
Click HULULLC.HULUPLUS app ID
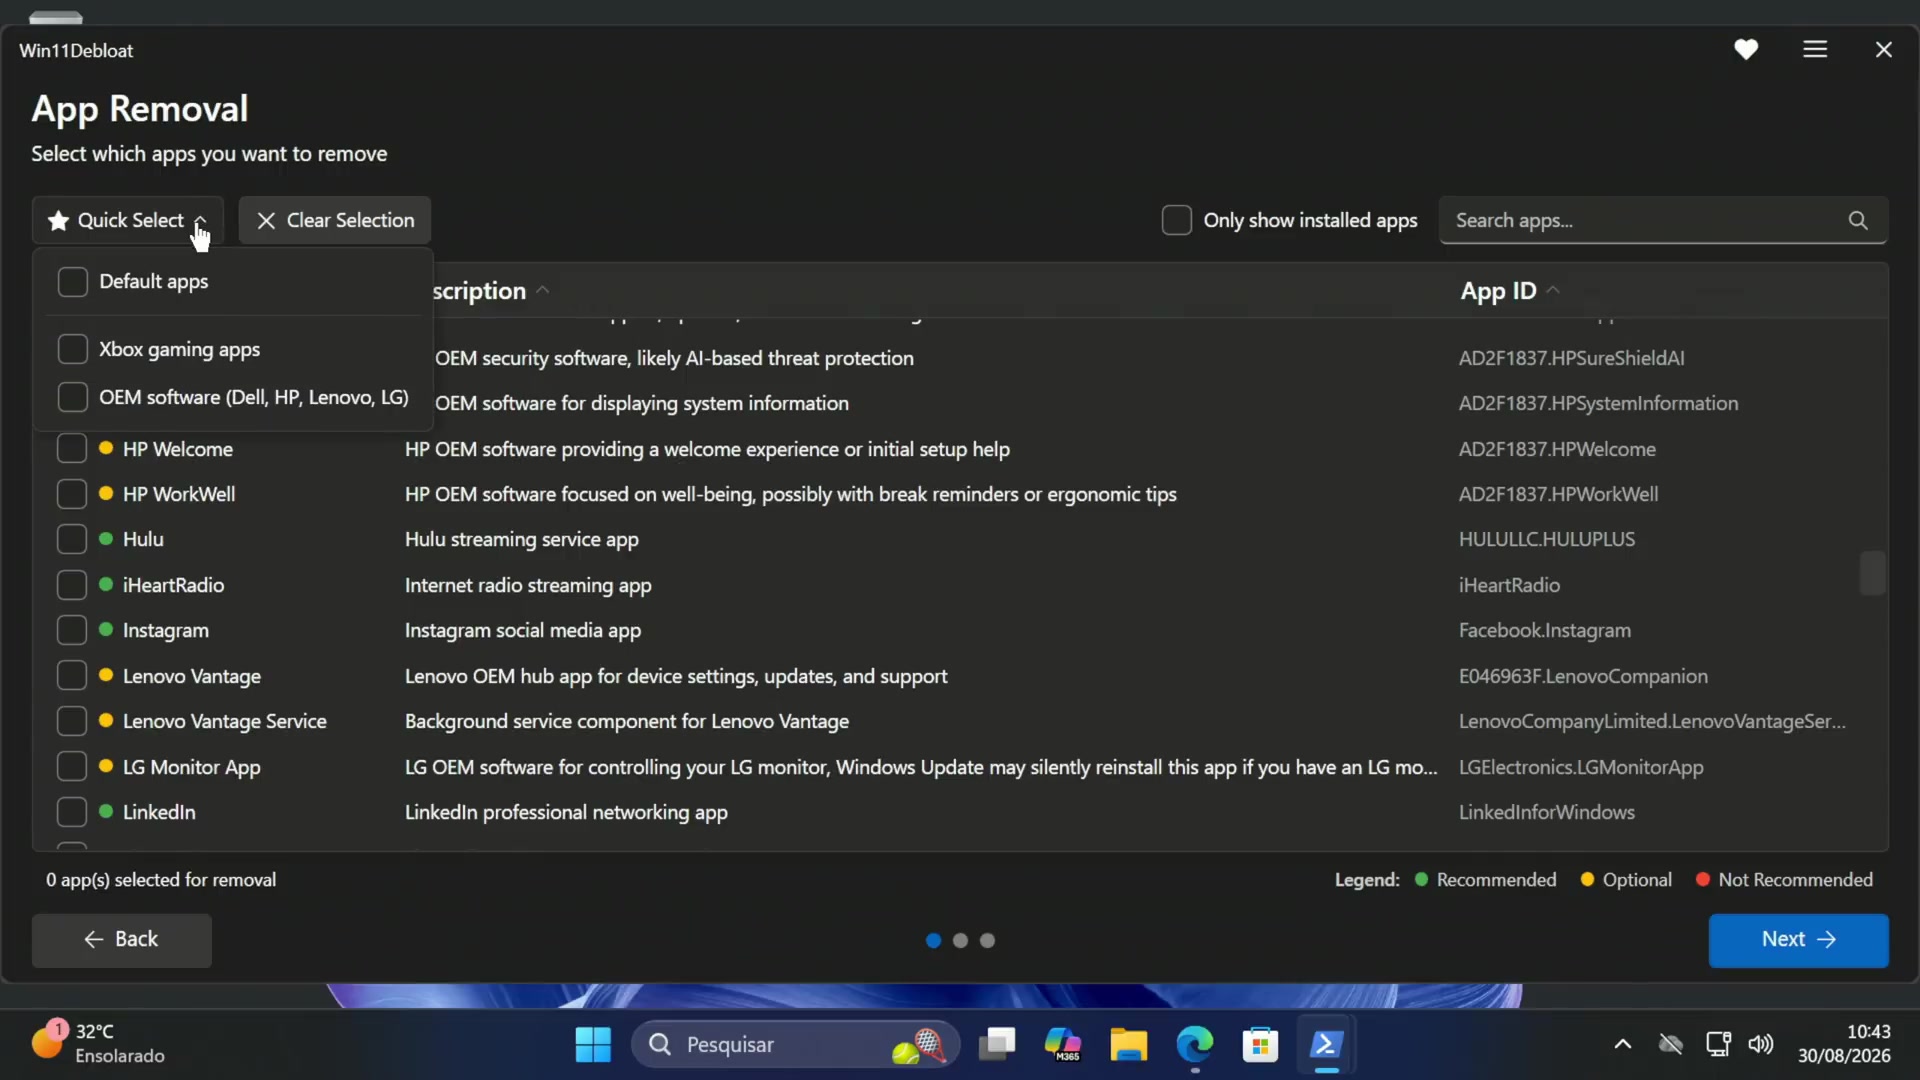pos(1546,539)
